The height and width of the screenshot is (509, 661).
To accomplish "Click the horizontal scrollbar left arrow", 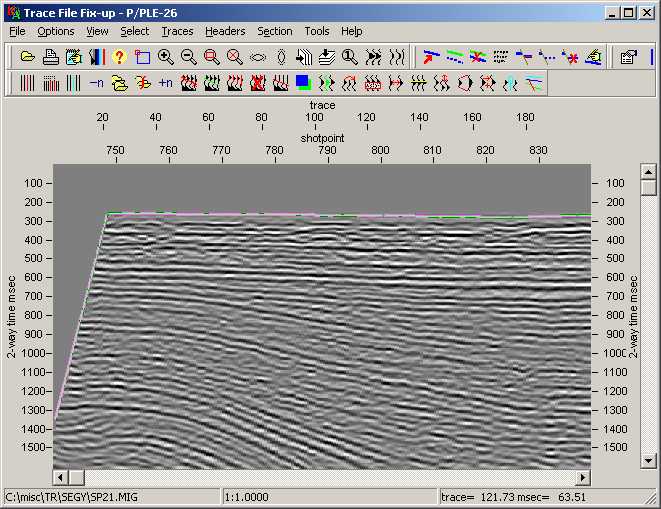I will click(x=62, y=476).
